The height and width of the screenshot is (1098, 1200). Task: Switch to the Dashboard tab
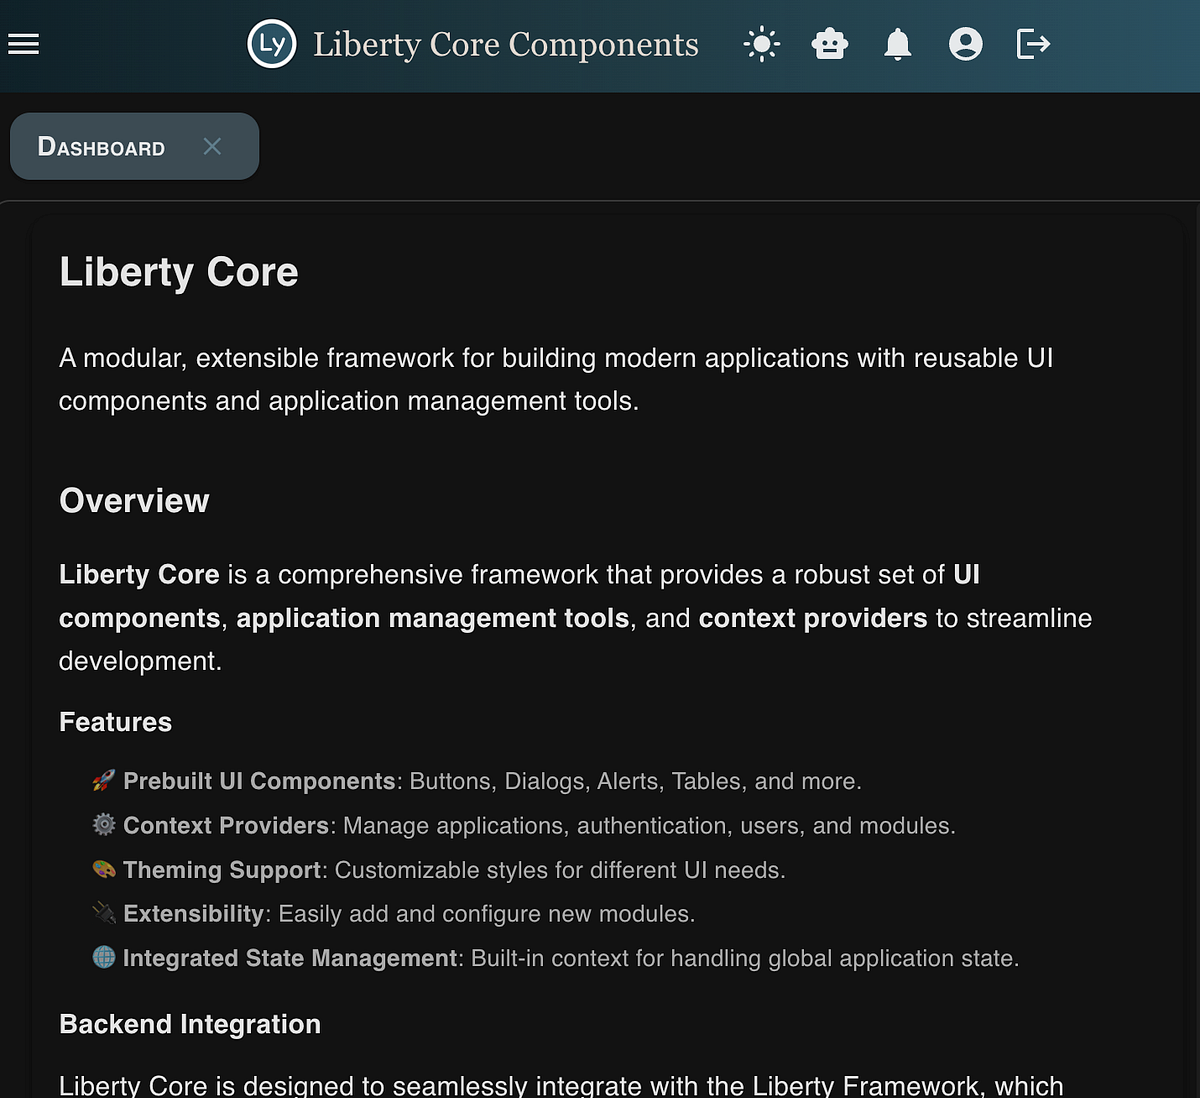tap(101, 146)
